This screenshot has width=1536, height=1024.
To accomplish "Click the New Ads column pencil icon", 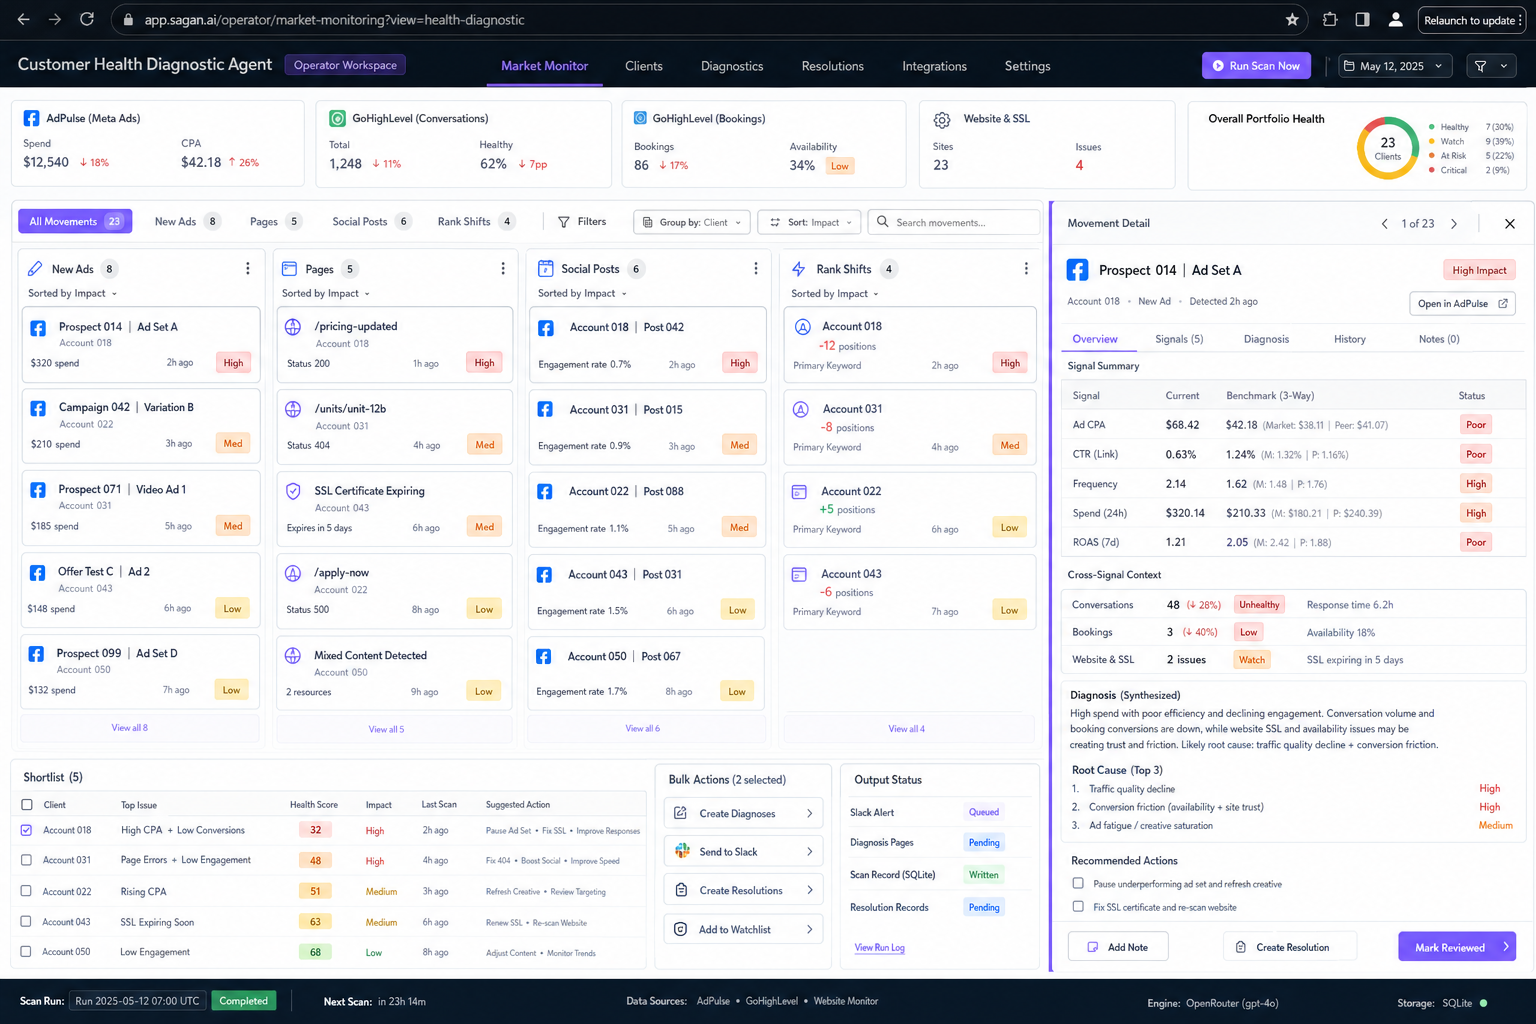I will point(35,268).
